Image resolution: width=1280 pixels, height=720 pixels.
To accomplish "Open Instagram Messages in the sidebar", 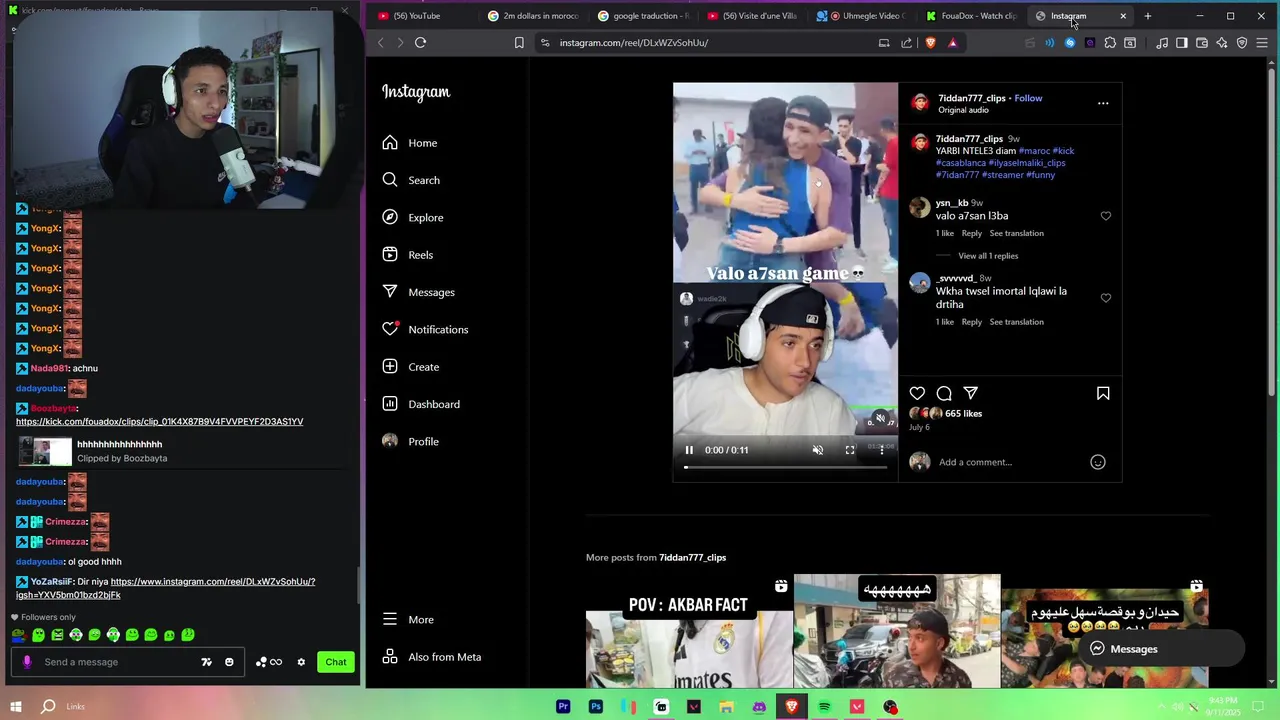I will pyautogui.click(x=418, y=292).
